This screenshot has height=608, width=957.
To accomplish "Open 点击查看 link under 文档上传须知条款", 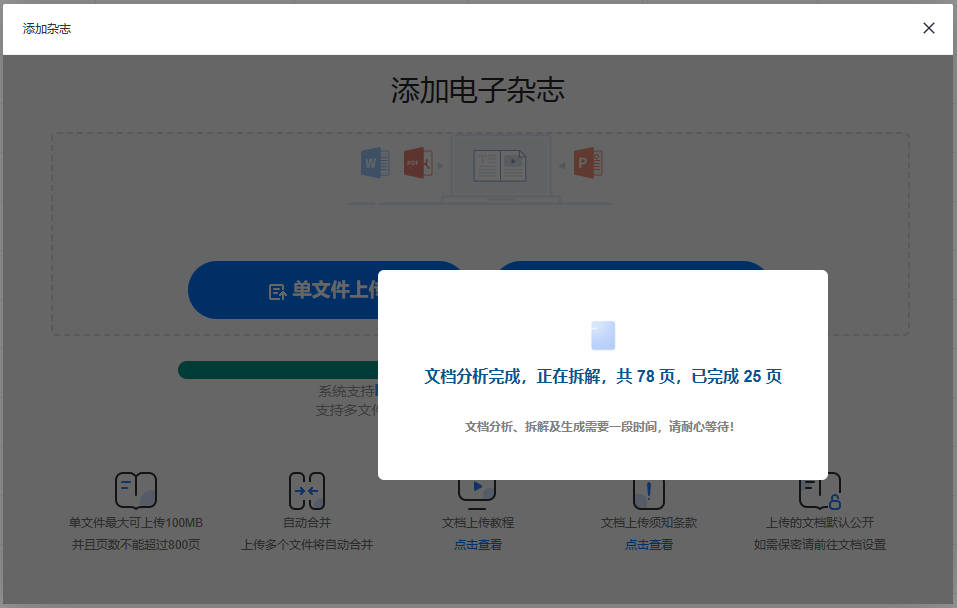I will tap(649, 545).
